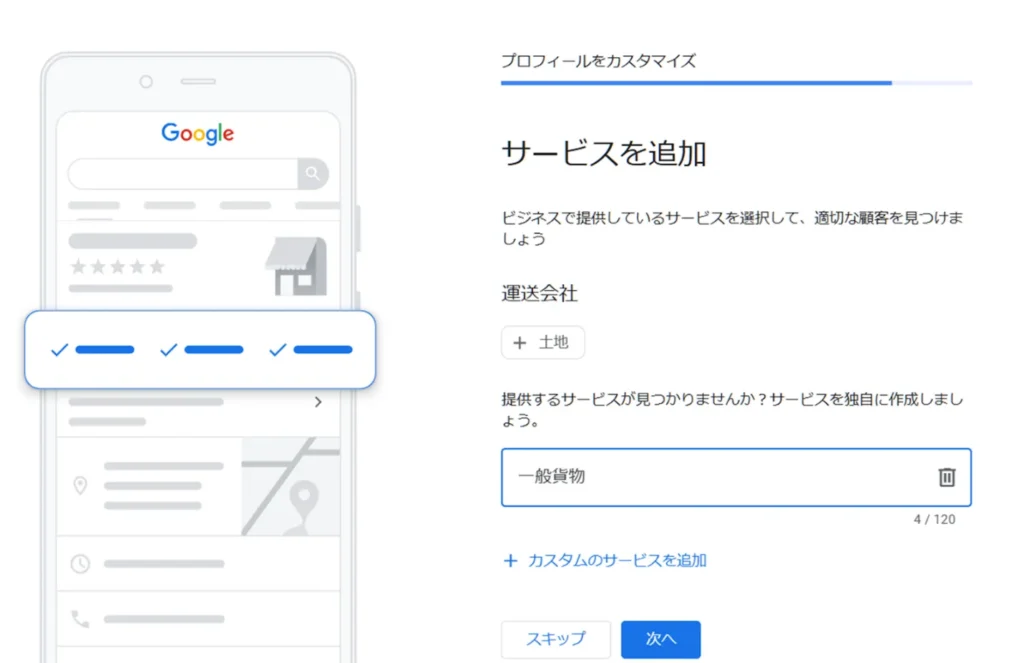This screenshot has width=1024, height=663.
Task: Click the magnifier search icon in phone mockup
Action: 313,173
